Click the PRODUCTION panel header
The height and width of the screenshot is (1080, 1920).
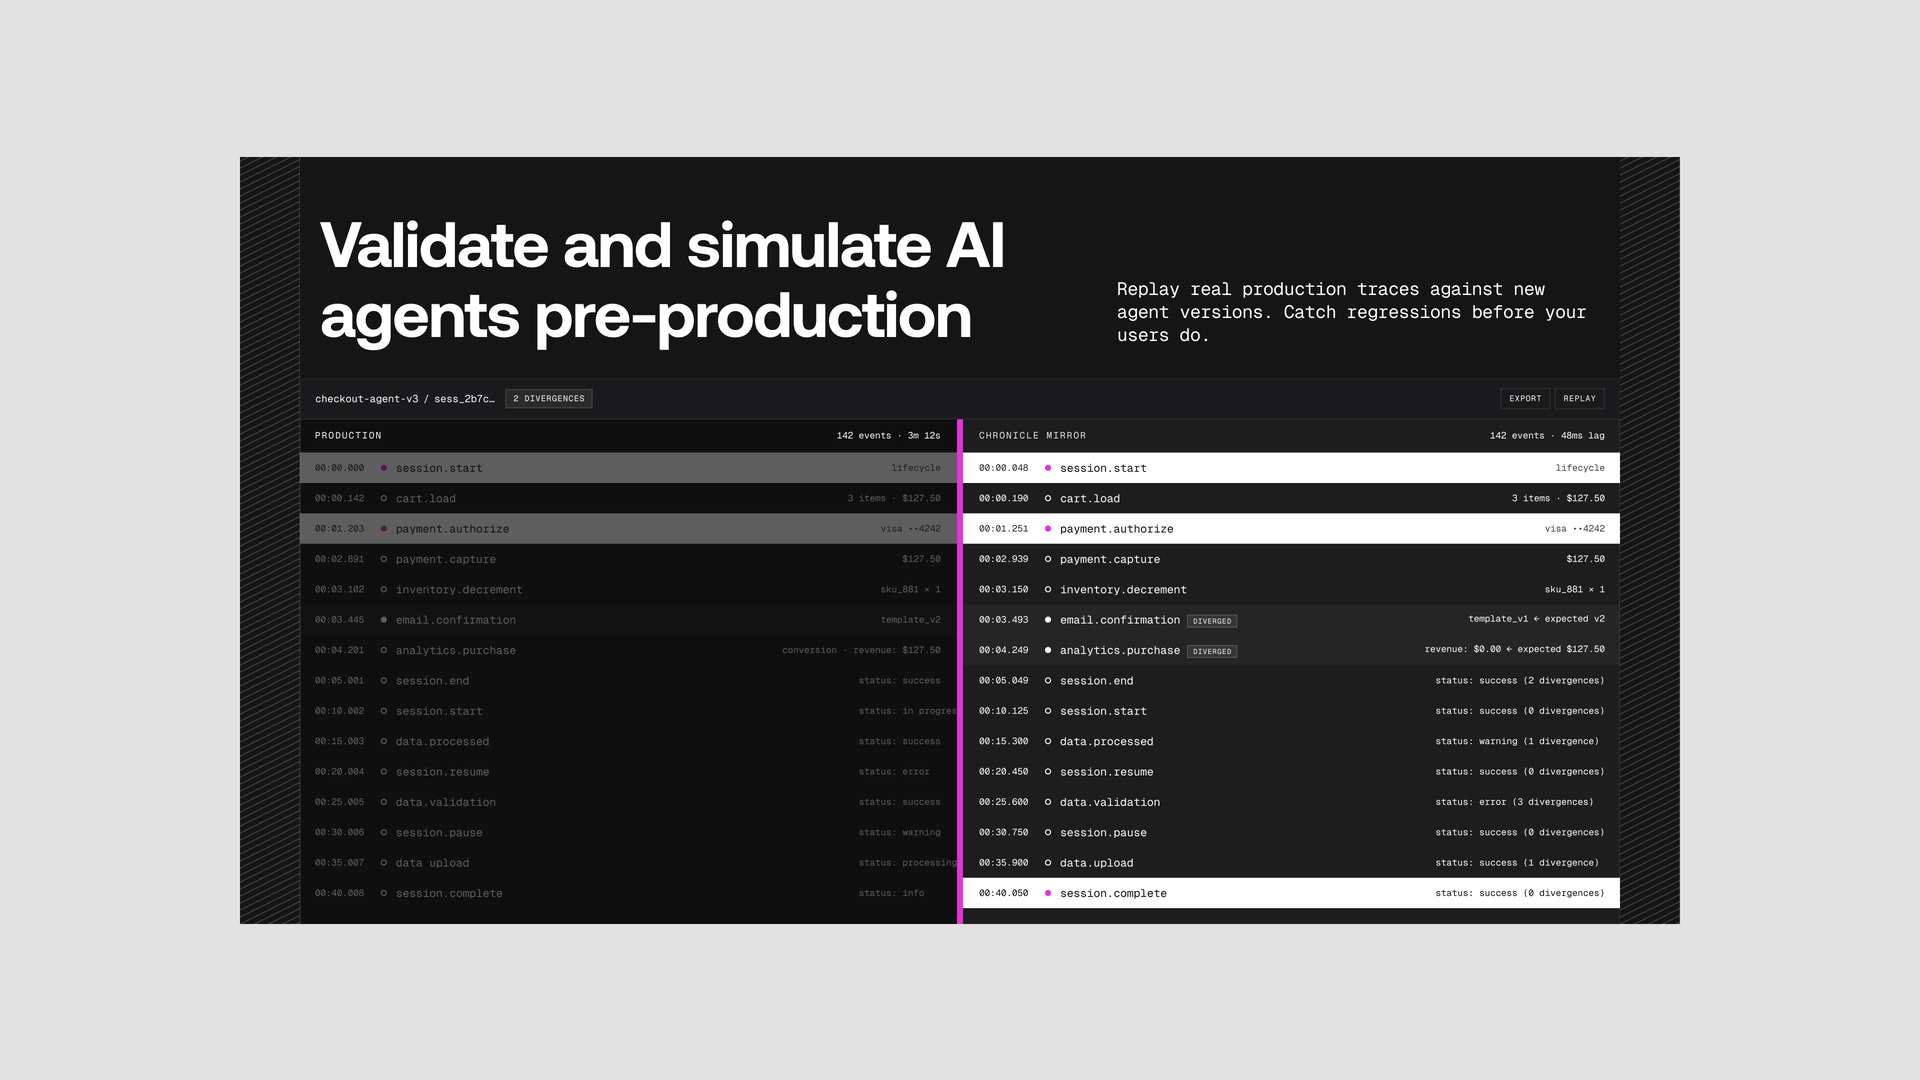348,436
